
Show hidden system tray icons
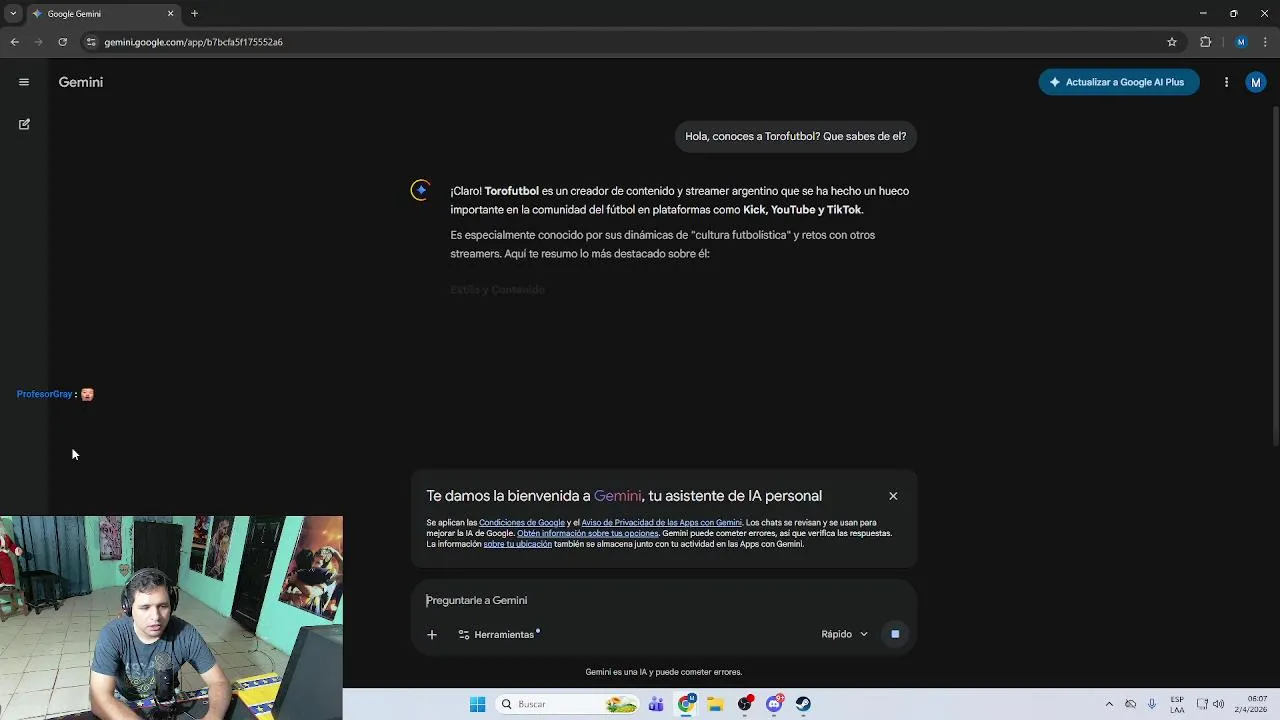click(1109, 704)
